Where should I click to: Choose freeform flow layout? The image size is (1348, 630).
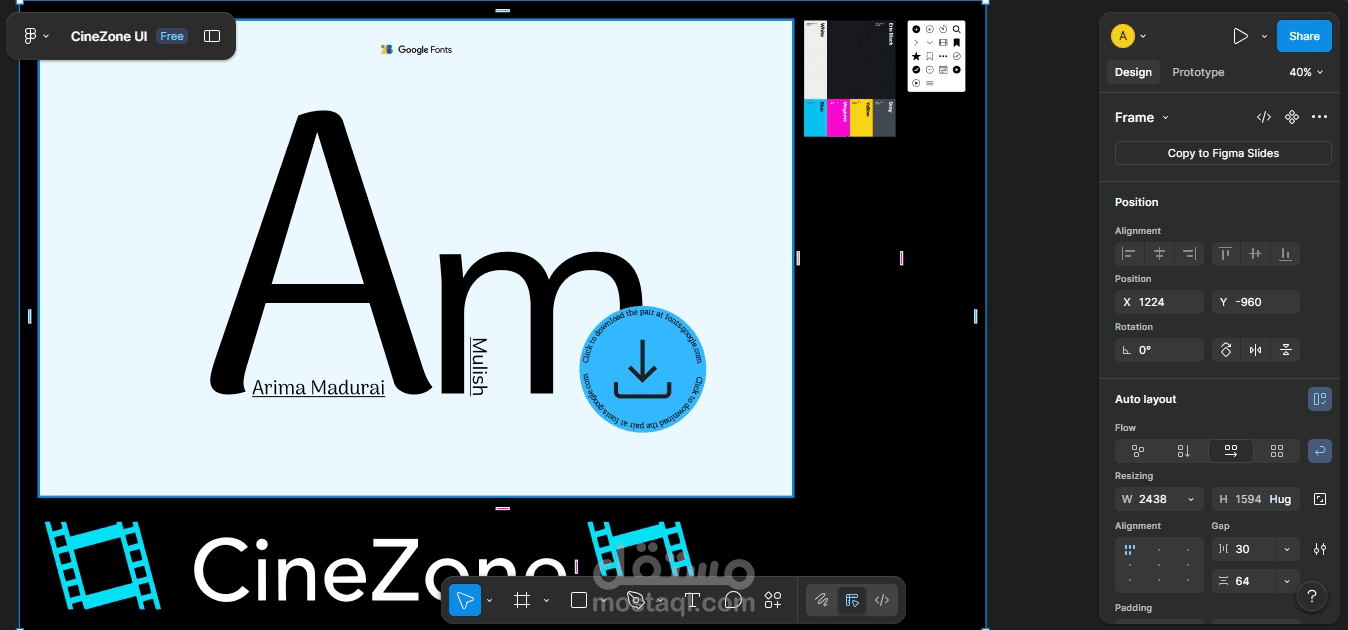tap(1138, 451)
